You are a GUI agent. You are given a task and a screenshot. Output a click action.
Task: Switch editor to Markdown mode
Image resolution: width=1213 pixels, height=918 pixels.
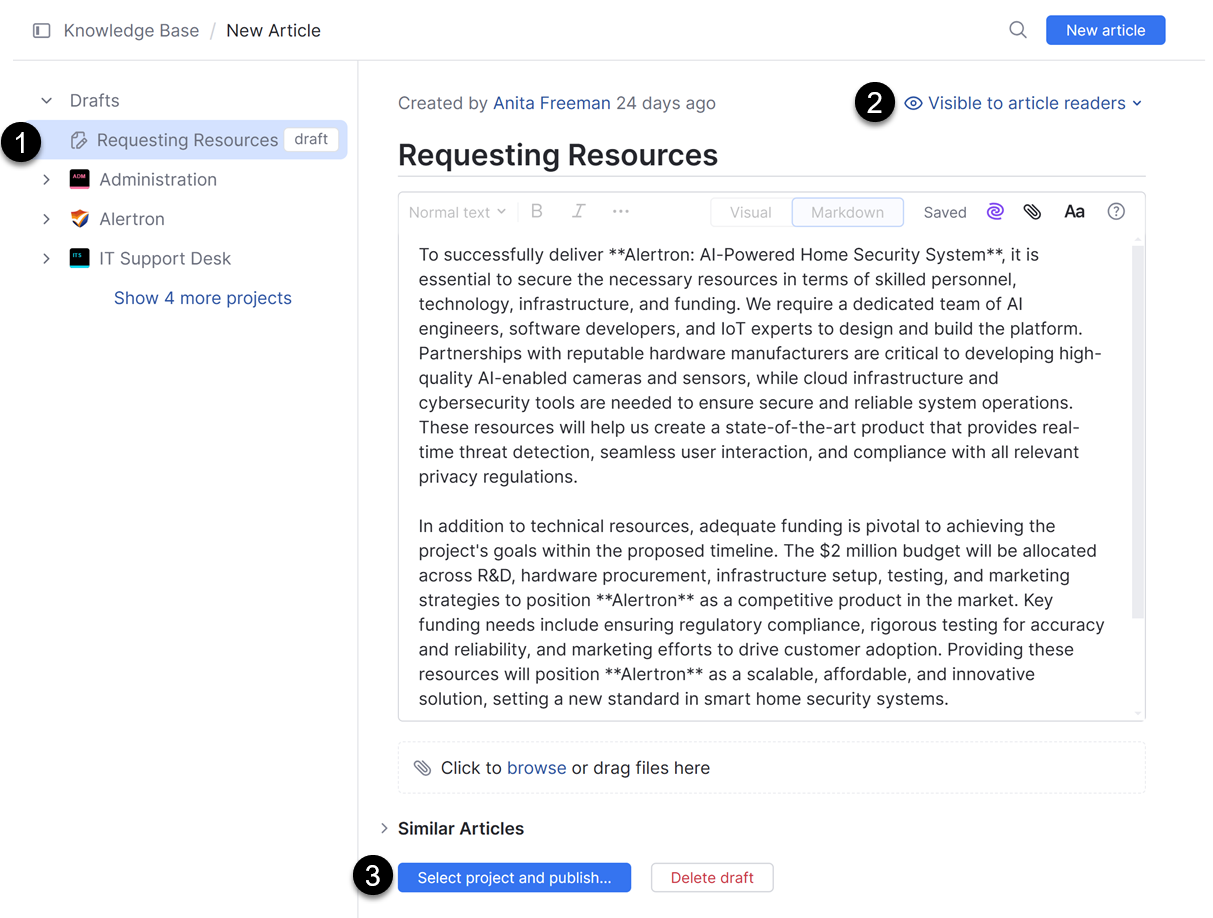847,212
